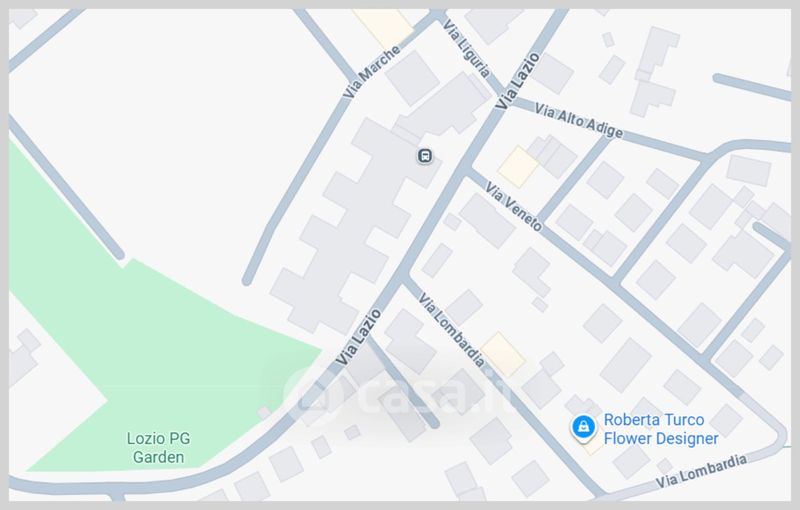Click the Lozio PG Garden label
The width and height of the screenshot is (800, 510).
158,448
